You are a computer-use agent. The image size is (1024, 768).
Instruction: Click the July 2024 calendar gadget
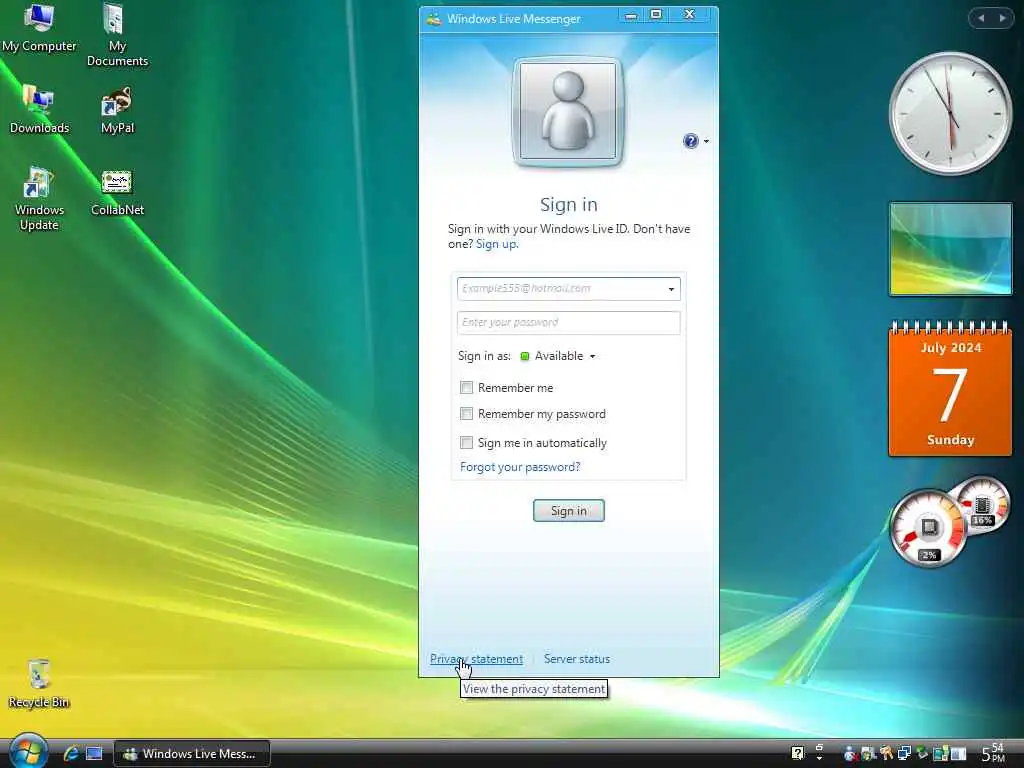pyautogui.click(x=950, y=388)
